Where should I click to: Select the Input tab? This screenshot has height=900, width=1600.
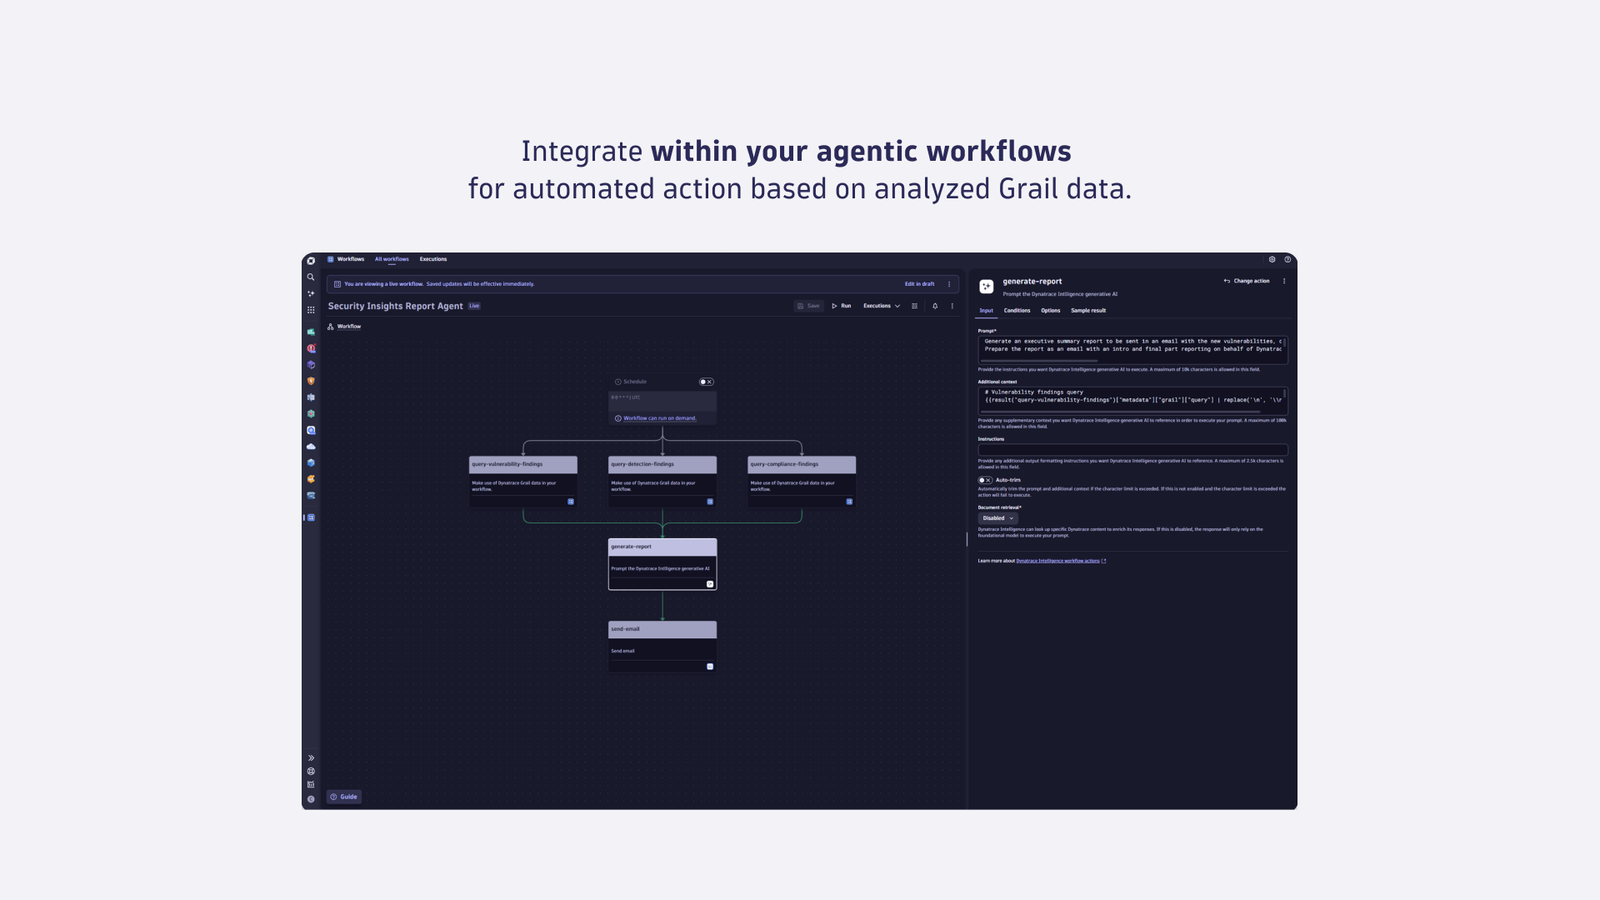pyautogui.click(x=986, y=311)
